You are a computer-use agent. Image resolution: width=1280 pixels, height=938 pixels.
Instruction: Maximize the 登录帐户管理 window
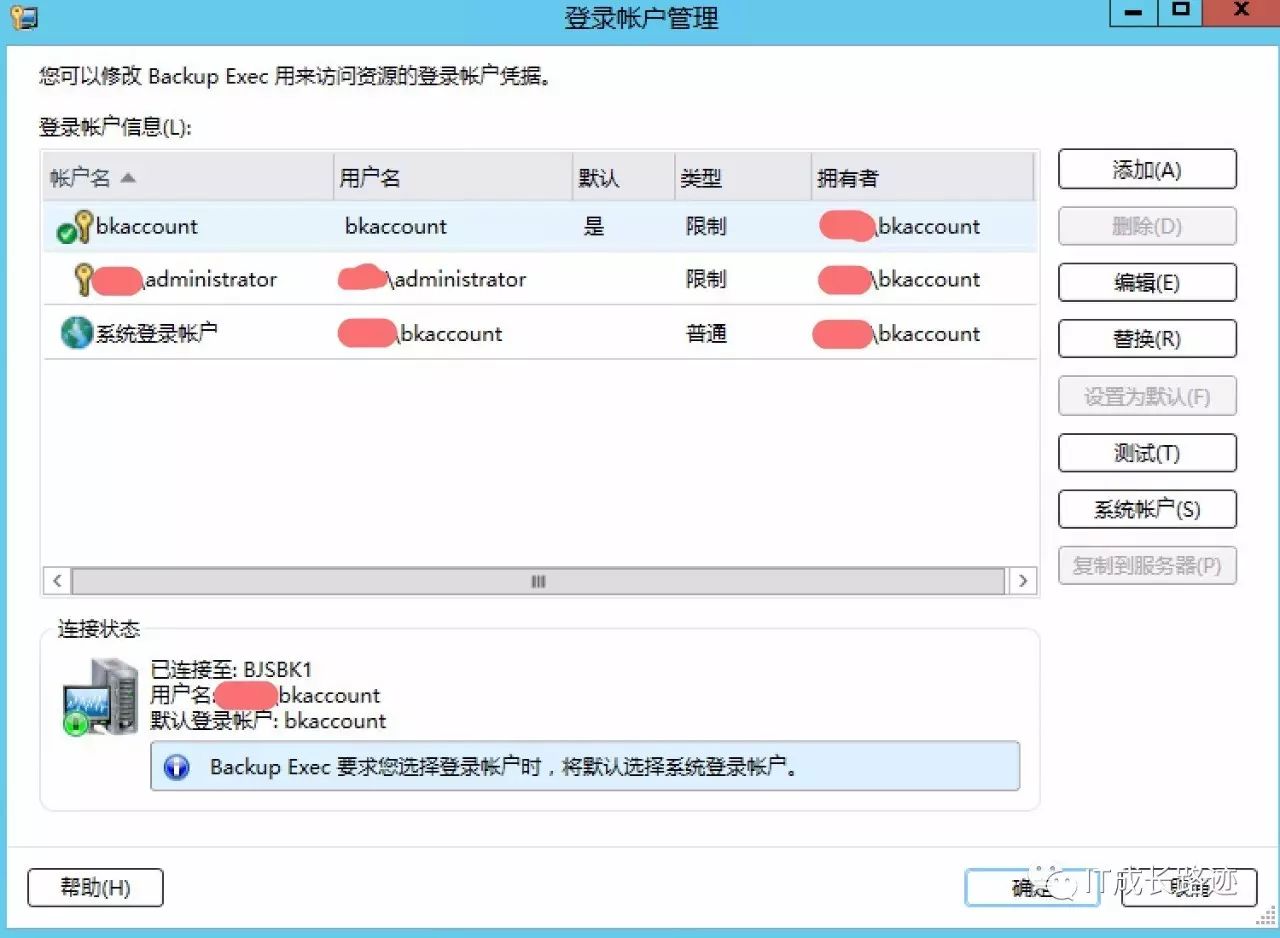[1181, 12]
